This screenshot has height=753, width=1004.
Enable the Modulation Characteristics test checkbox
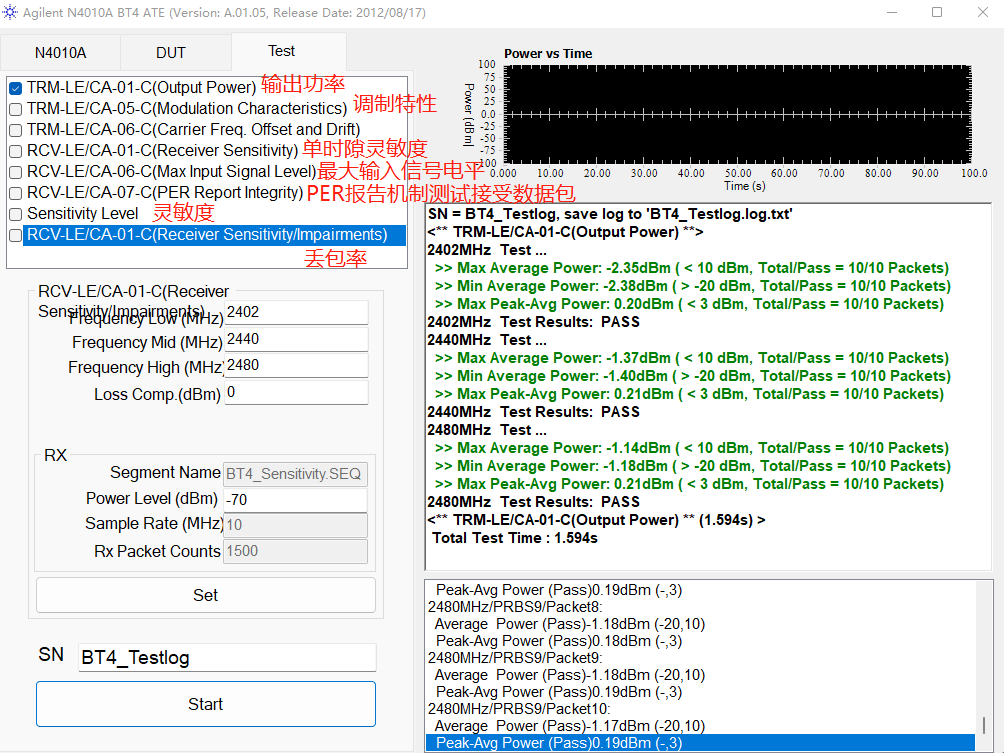point(15,109)
